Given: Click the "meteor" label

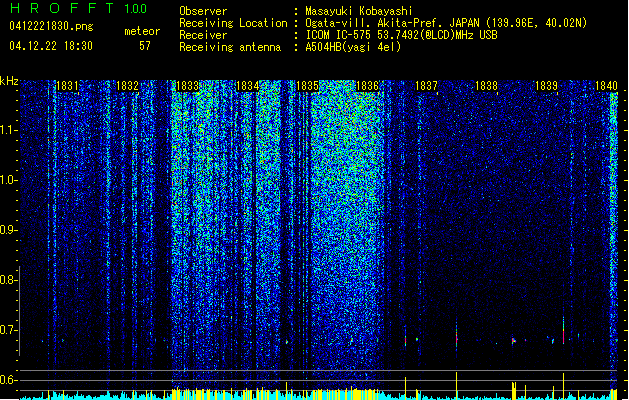Looking at the screenshot, I should [x=142, y=31].
